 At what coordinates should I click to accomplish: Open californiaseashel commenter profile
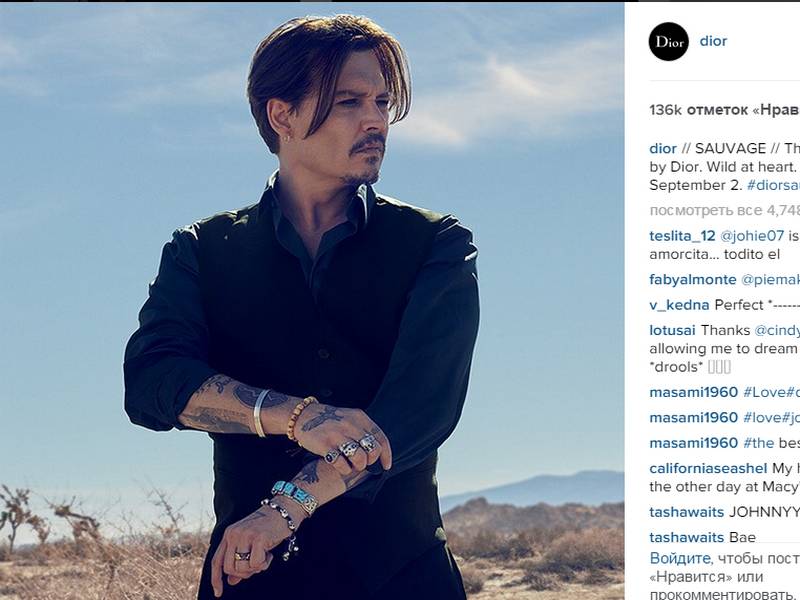pos(708,468)
